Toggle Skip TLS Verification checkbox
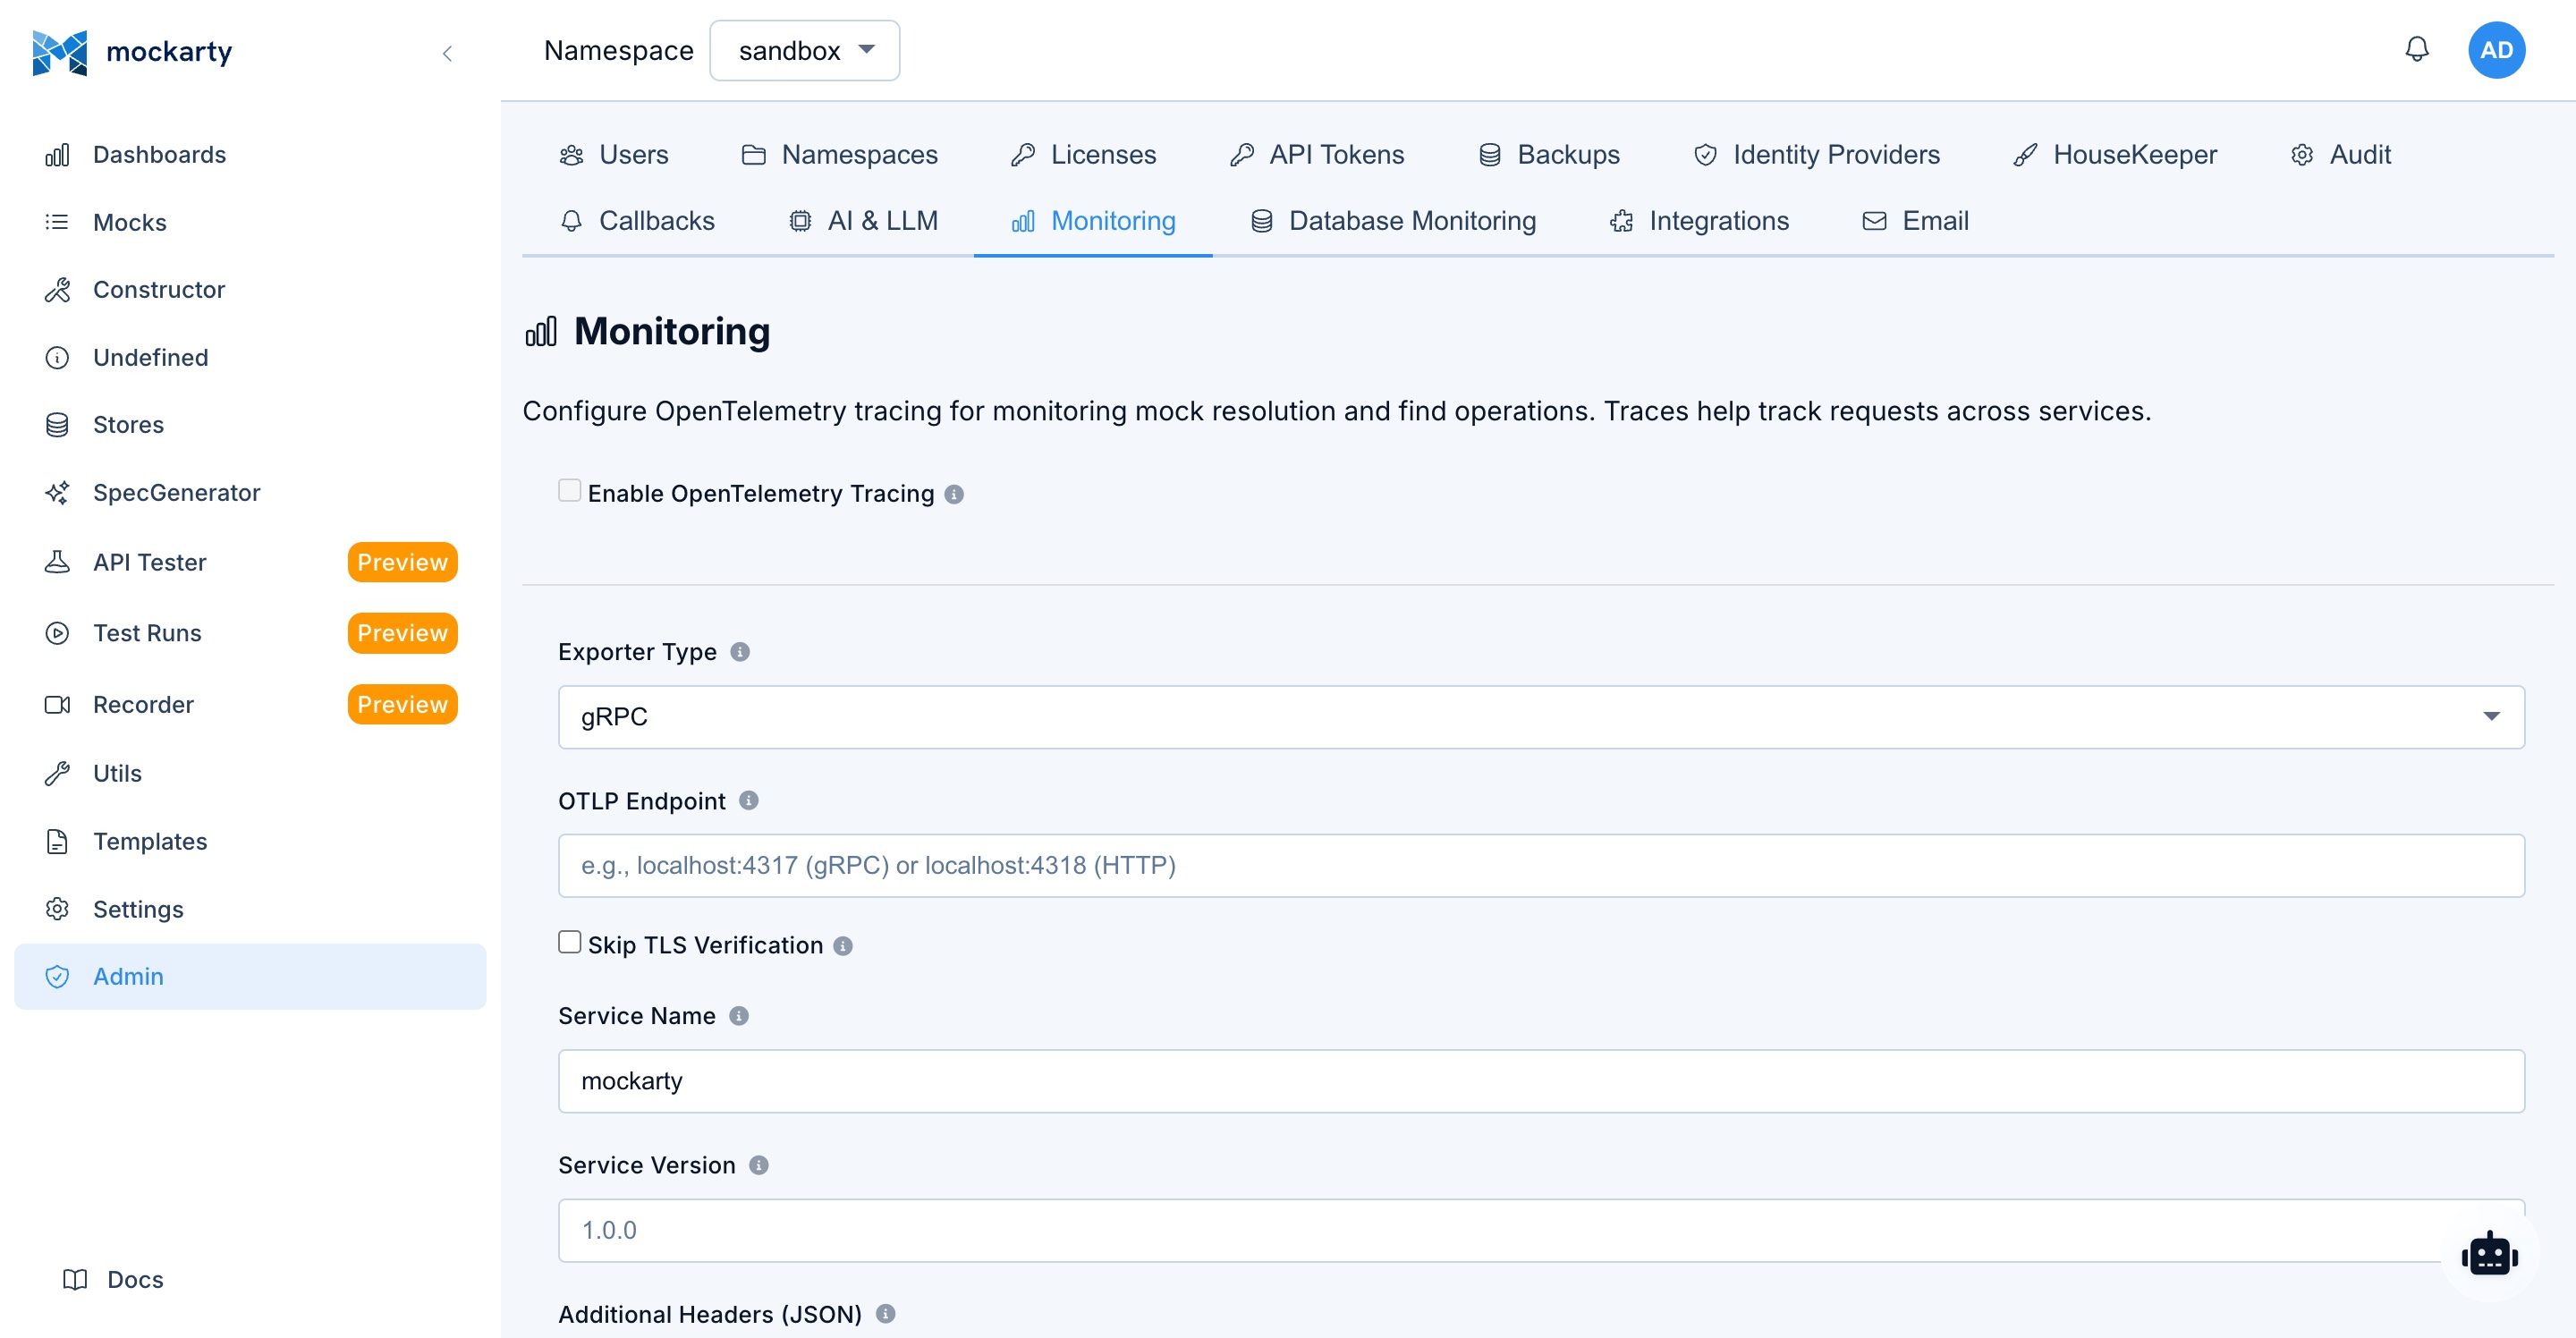The height and width of the screenshot is (1338, 2576). (569, 942)
